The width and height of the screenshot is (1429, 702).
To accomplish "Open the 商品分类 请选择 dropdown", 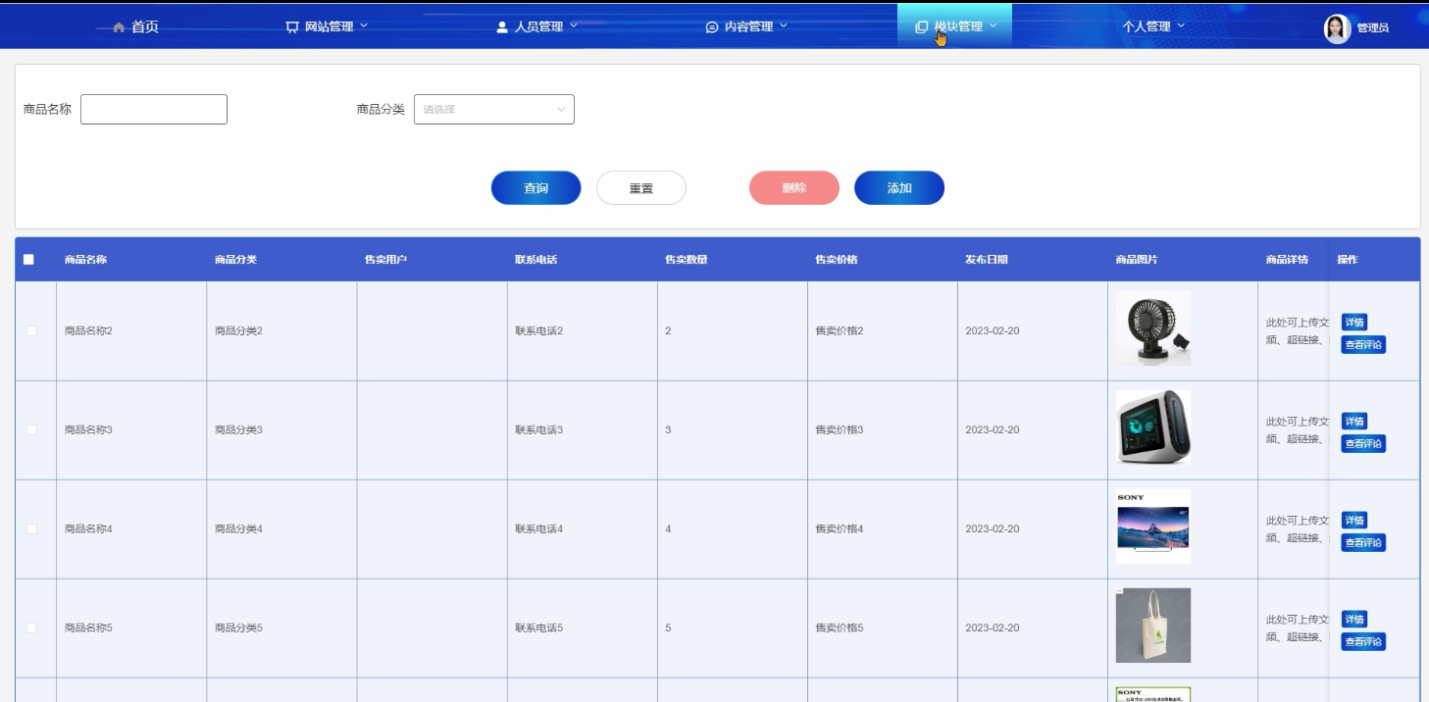I will [494, 109].
